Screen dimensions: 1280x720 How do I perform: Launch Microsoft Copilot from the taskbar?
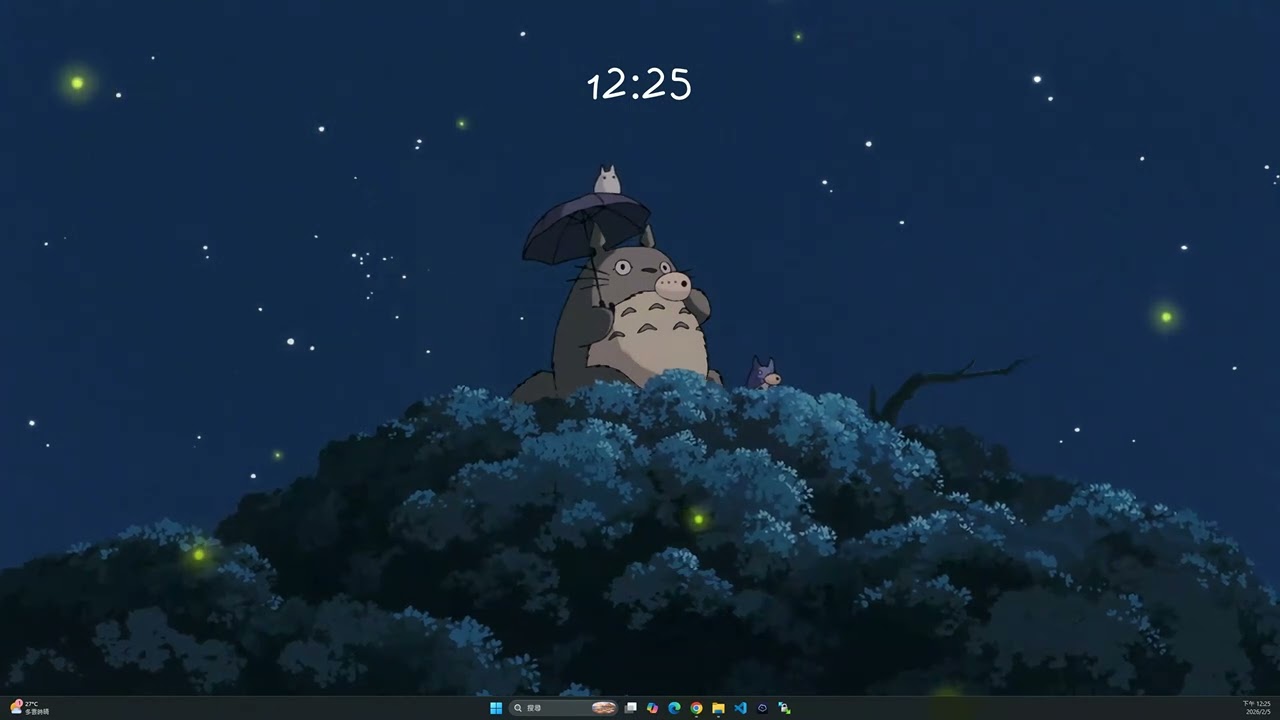tap(653, 708)
